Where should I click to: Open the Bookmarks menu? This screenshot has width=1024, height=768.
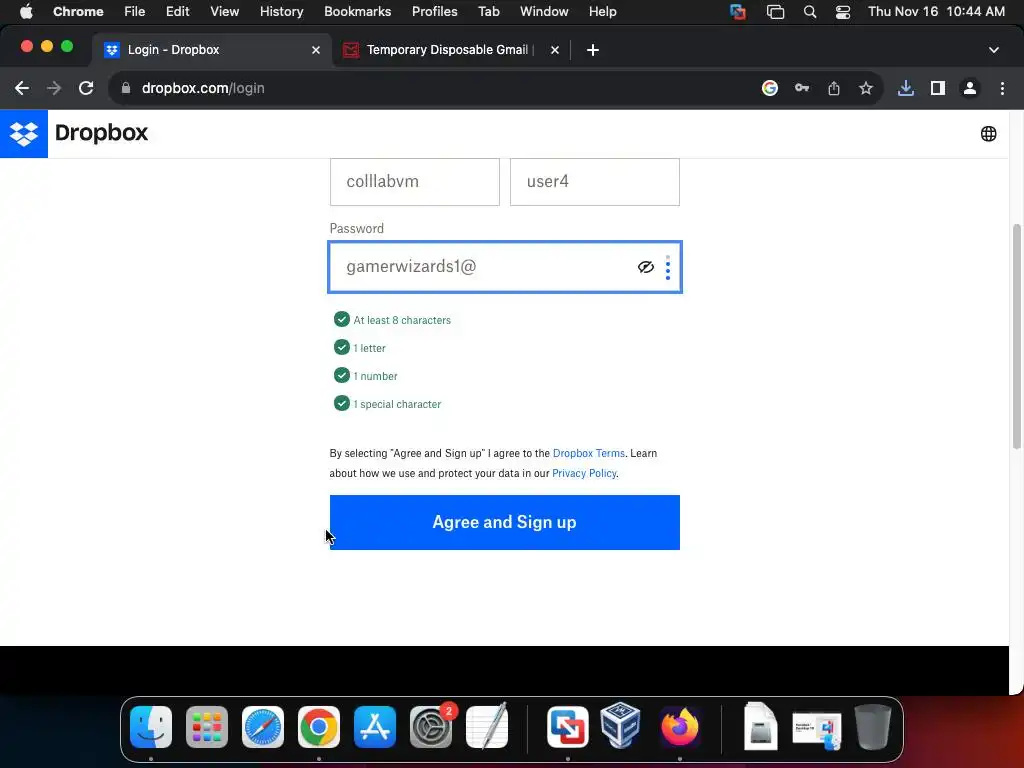(357, 11)
